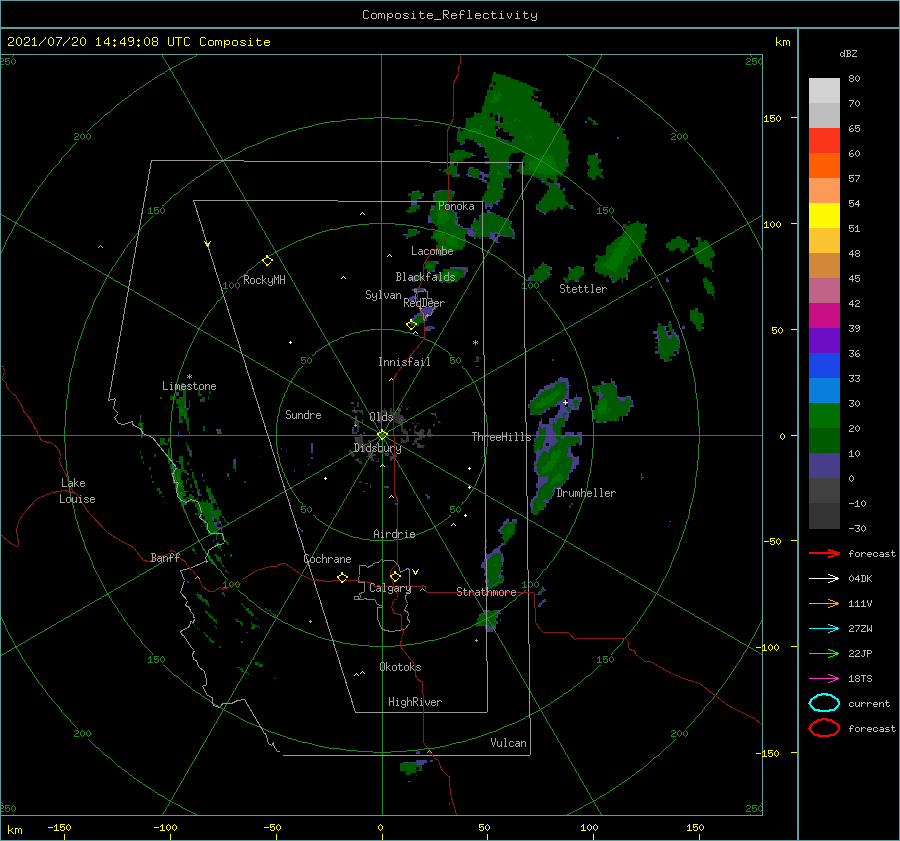The width and height of the screenshot is (900, 841).
Task: Click the Sundre town label
Action: click(x=303, y=414)
